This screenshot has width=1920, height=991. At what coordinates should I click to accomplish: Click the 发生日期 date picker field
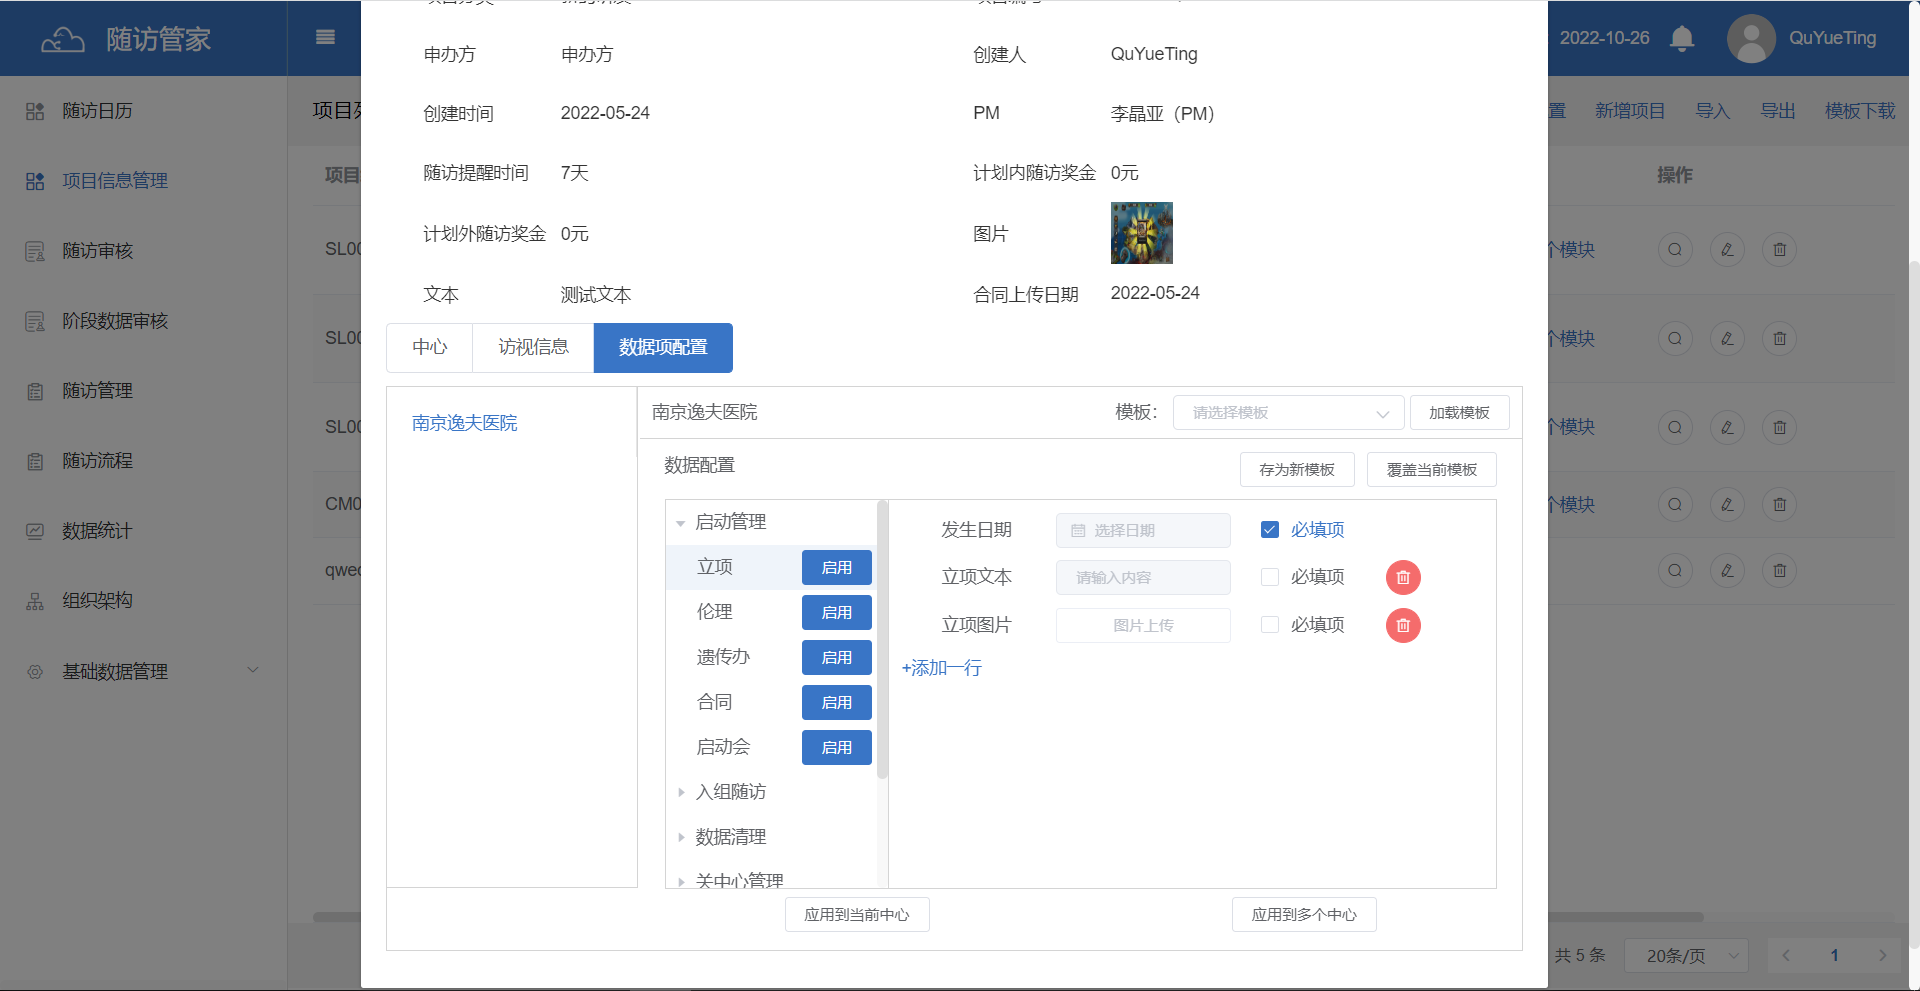coord(1143,530)
